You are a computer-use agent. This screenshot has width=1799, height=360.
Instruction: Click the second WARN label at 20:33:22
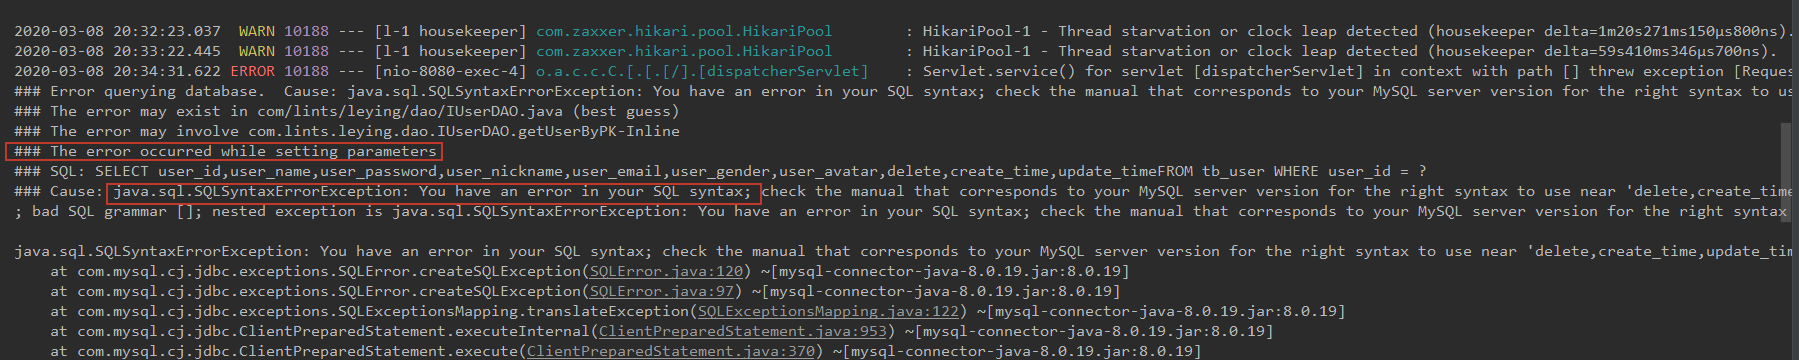coord(256,51)
